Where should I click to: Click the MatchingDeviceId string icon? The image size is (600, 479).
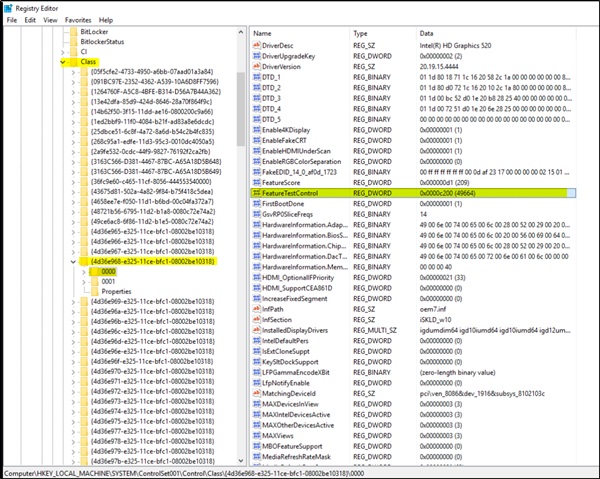tap(256, 393)
